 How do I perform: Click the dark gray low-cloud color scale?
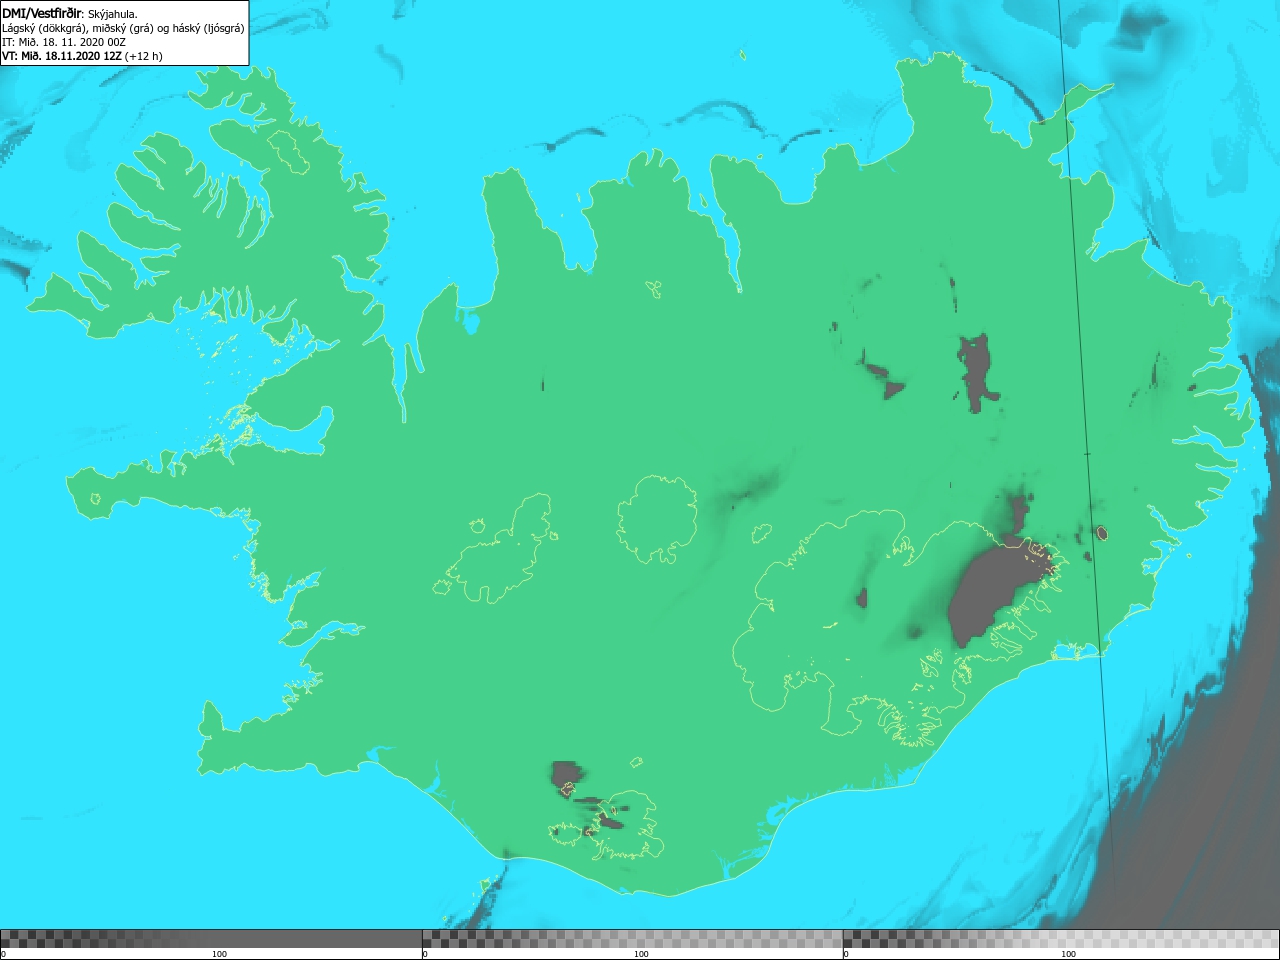point(211,939)
